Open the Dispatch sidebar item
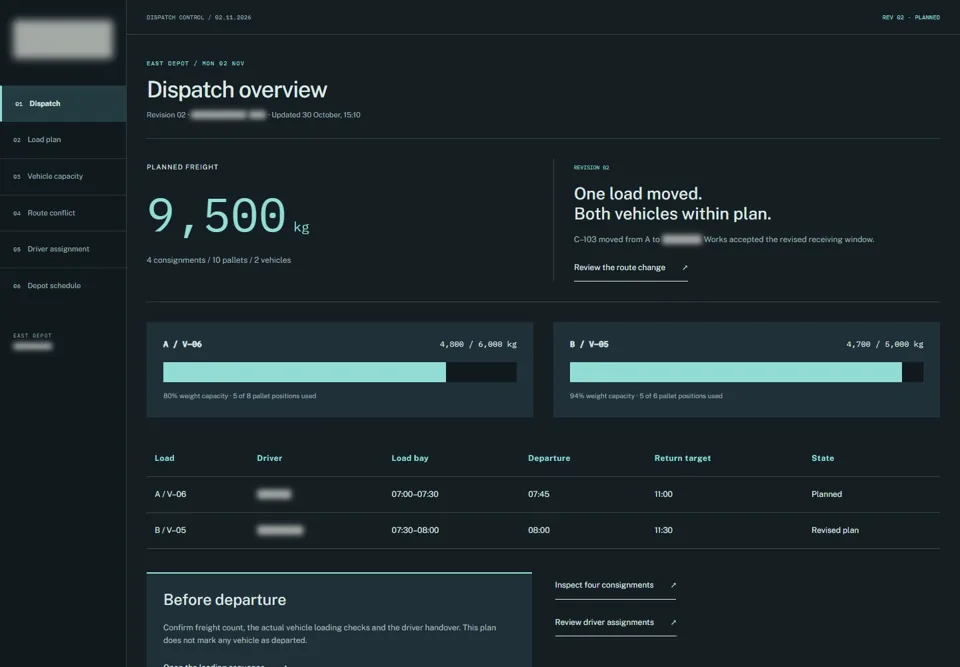Viewport: 960px width, 667px height. (63, 104)
